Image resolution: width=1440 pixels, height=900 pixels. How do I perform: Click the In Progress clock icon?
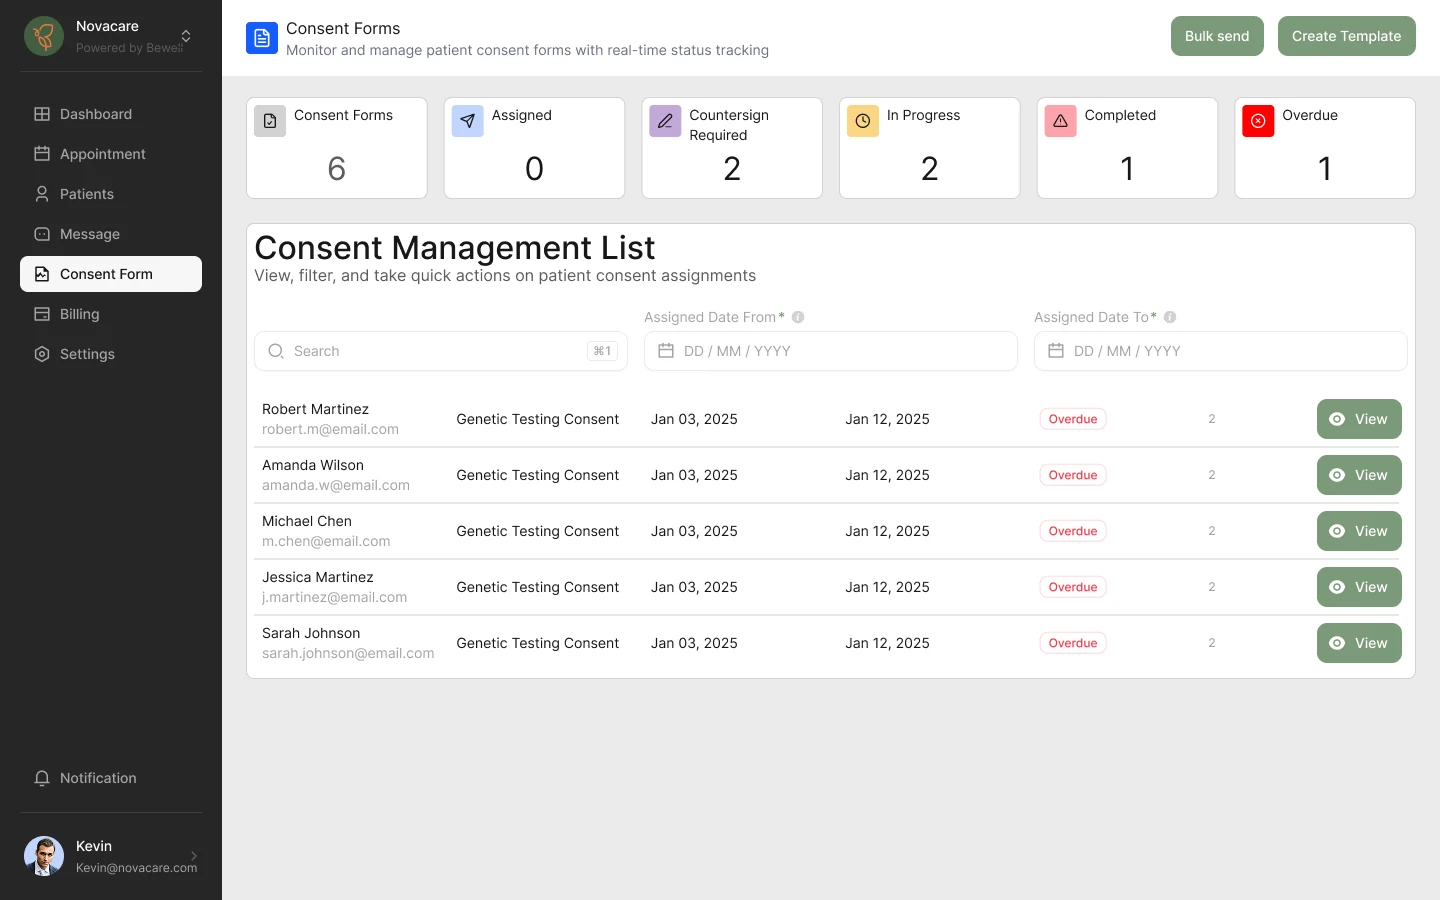coord(863,121)
